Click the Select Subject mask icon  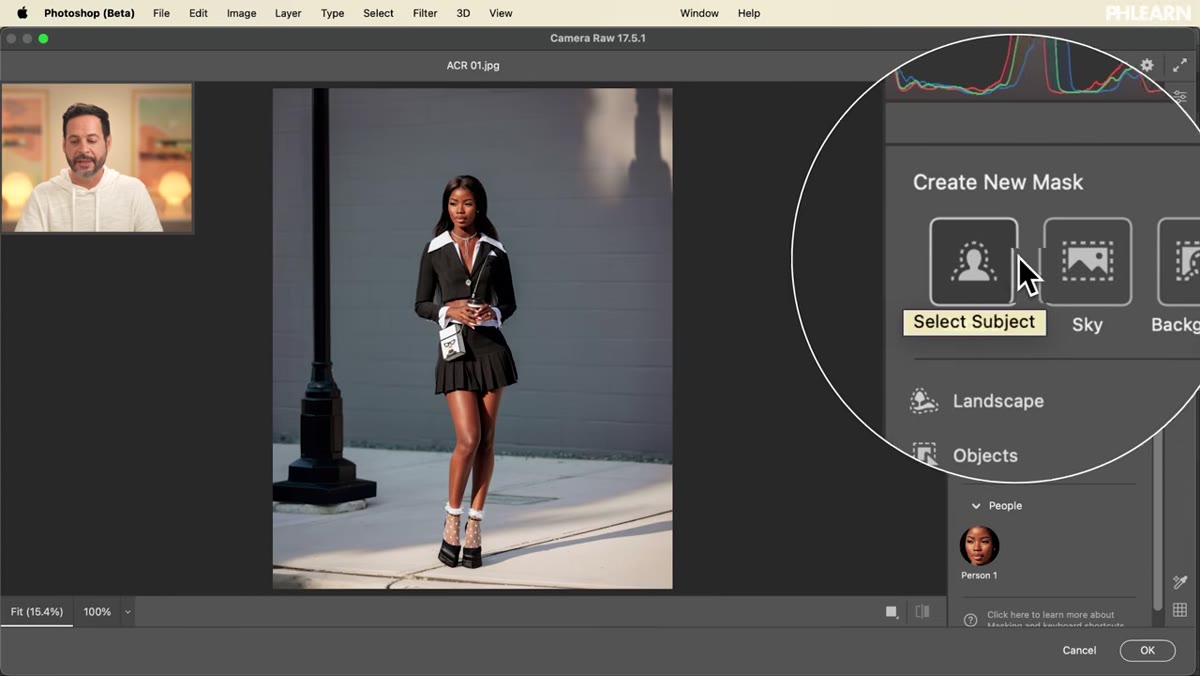click(x=974, y=261)
